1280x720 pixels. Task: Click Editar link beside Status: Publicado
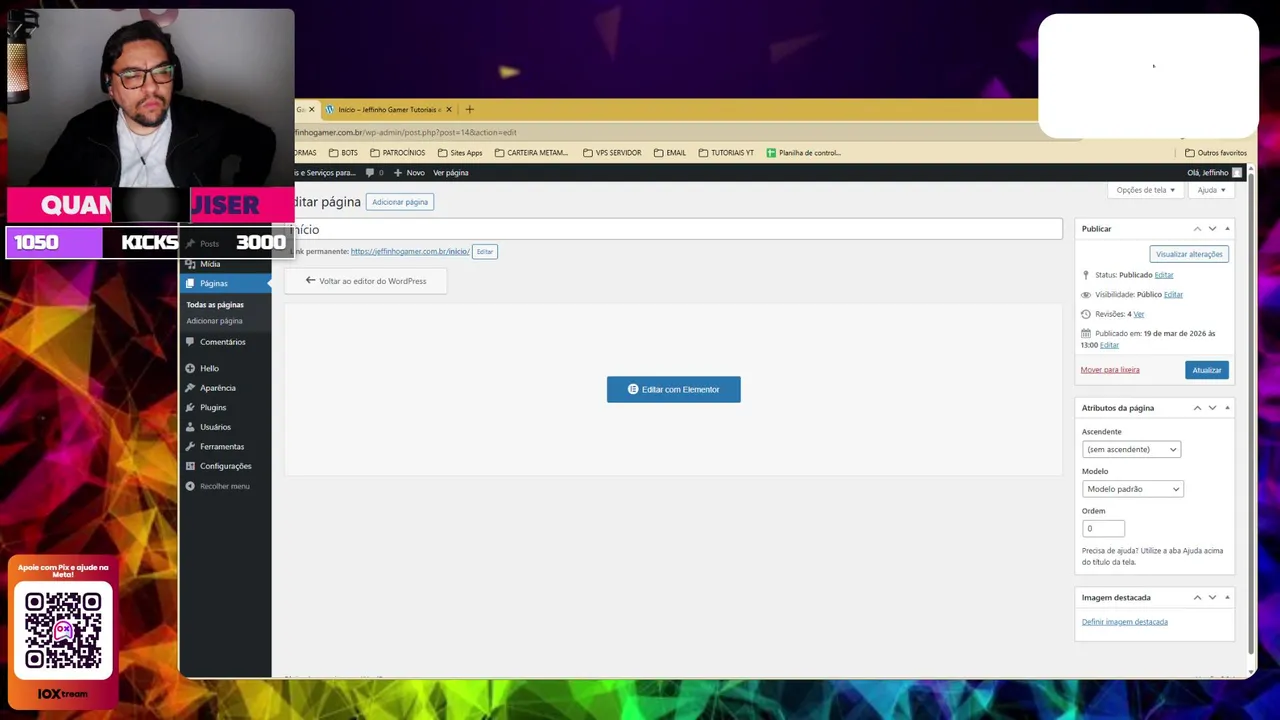pyautogui.click(x=1164, y=275)
